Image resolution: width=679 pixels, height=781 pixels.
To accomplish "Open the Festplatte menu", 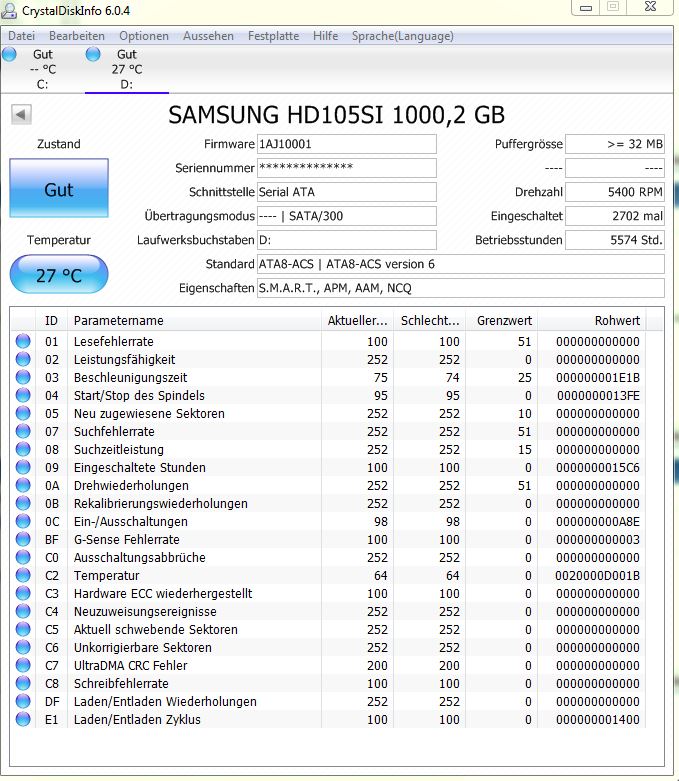I will (273, 36).
